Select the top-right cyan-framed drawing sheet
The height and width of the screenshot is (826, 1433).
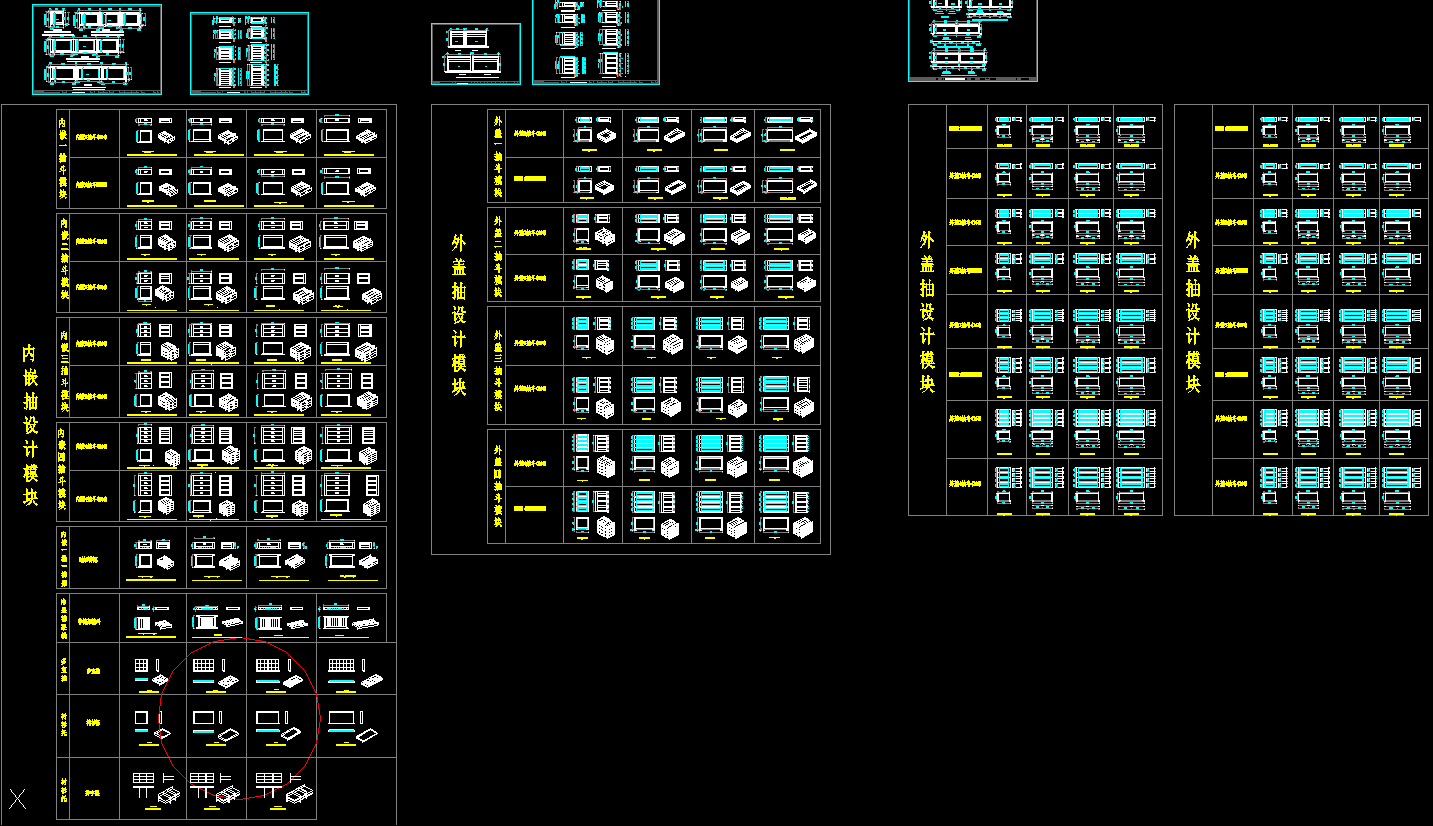tap(972, 40)
